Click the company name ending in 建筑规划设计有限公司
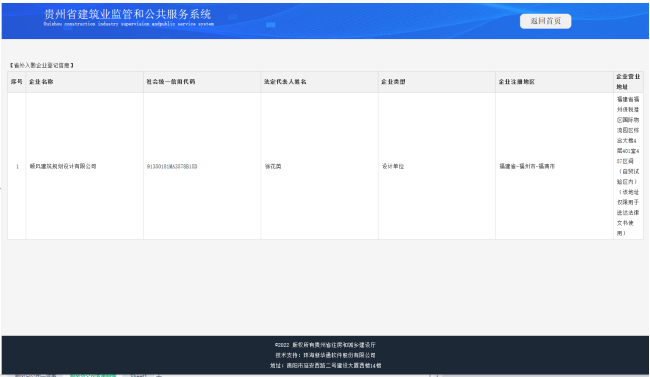The height and width of the screenshot is (377, 650). [63, 166]
